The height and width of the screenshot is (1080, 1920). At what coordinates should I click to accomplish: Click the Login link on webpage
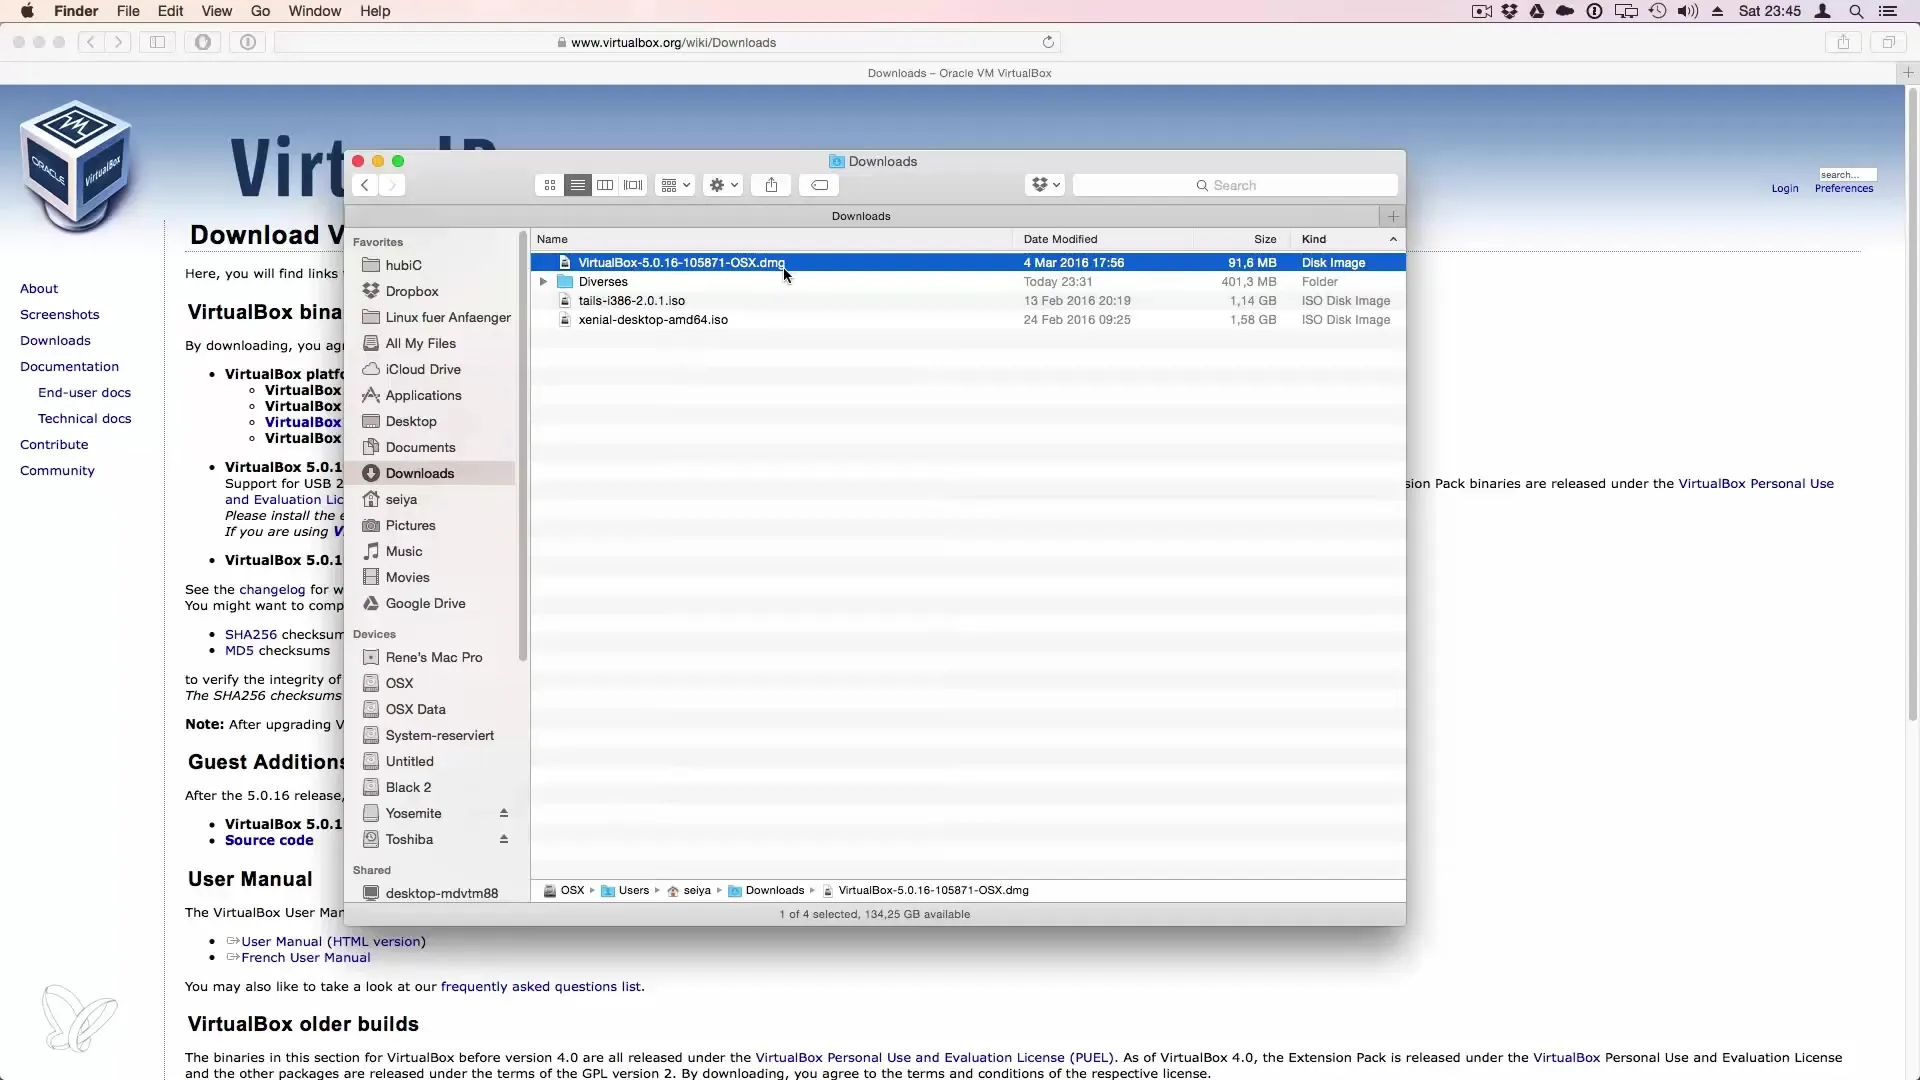(x=1785, y=188)
